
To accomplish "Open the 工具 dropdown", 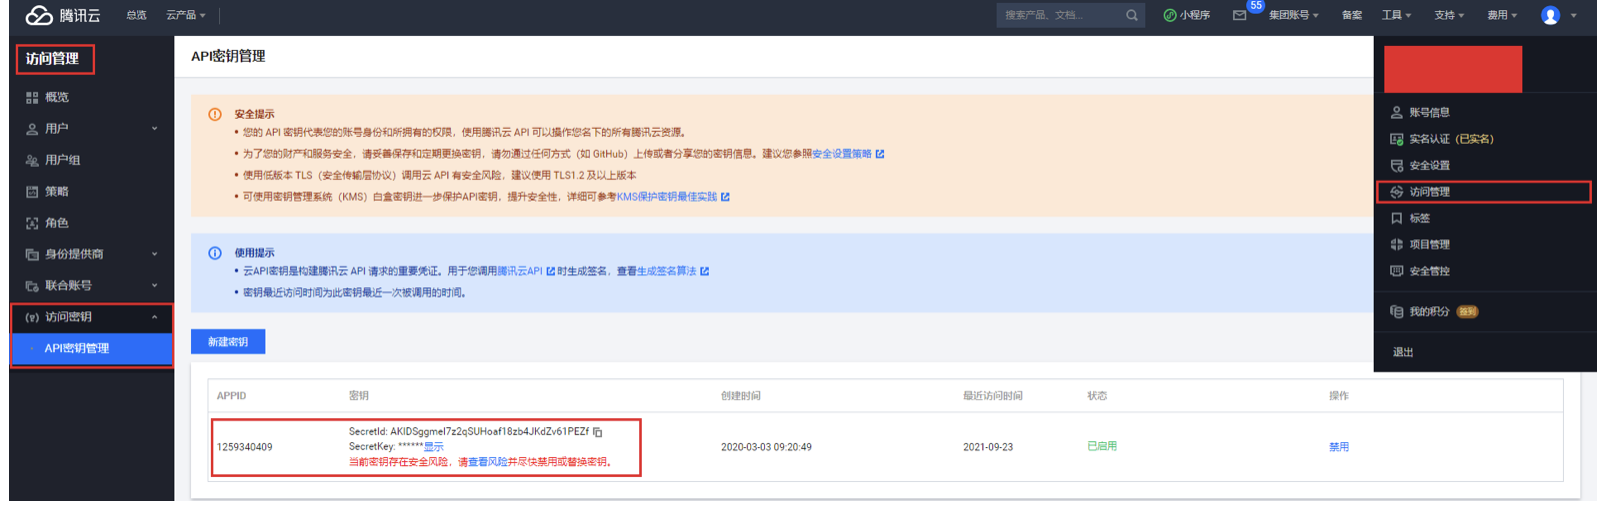I will pyautogui.click(x=1397, y=15).
